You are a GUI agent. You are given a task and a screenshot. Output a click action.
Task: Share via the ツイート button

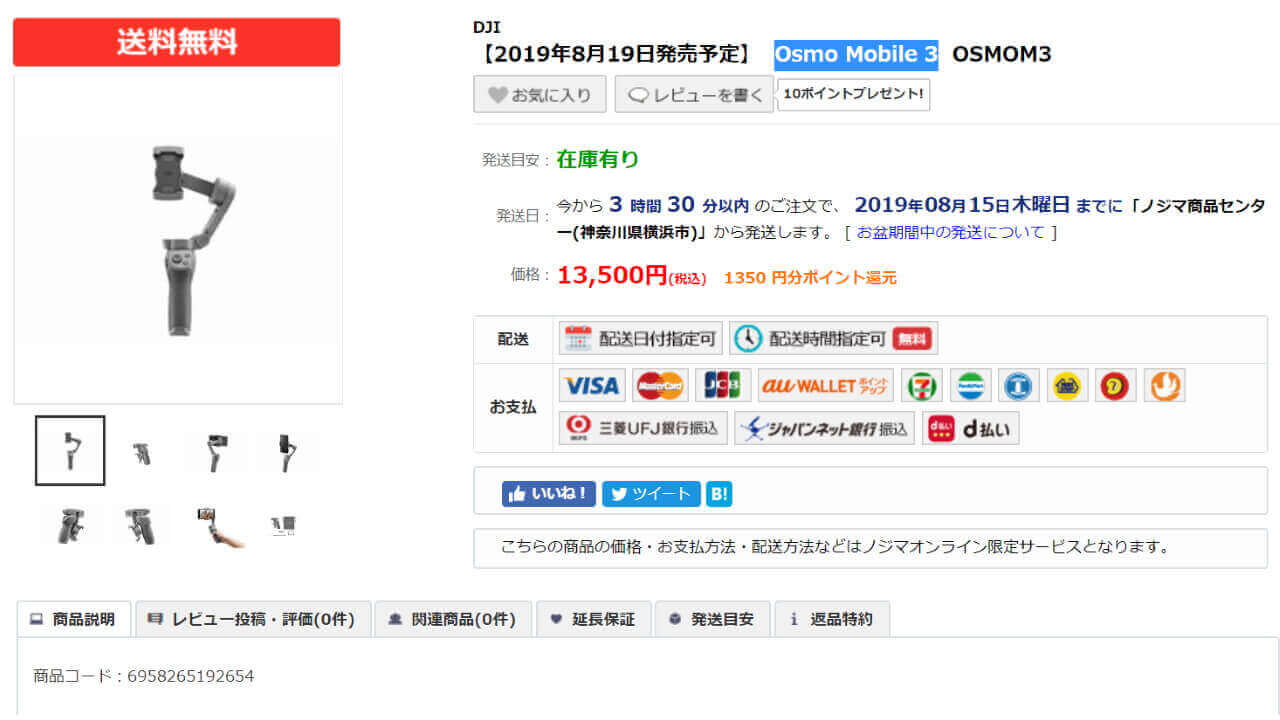pyautogui.click(x=651, y=493)
